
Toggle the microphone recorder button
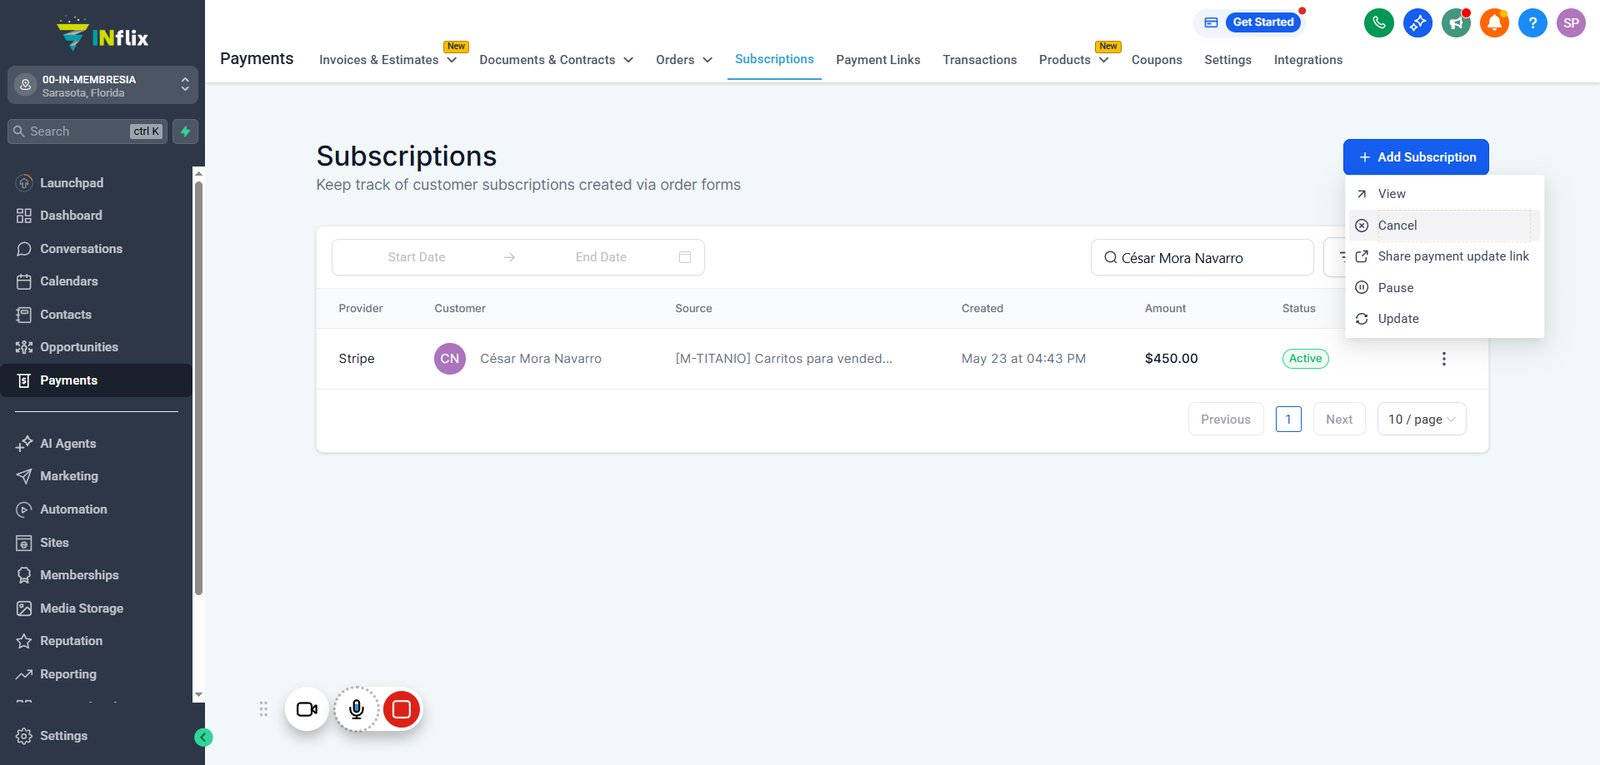click(356, 709)
